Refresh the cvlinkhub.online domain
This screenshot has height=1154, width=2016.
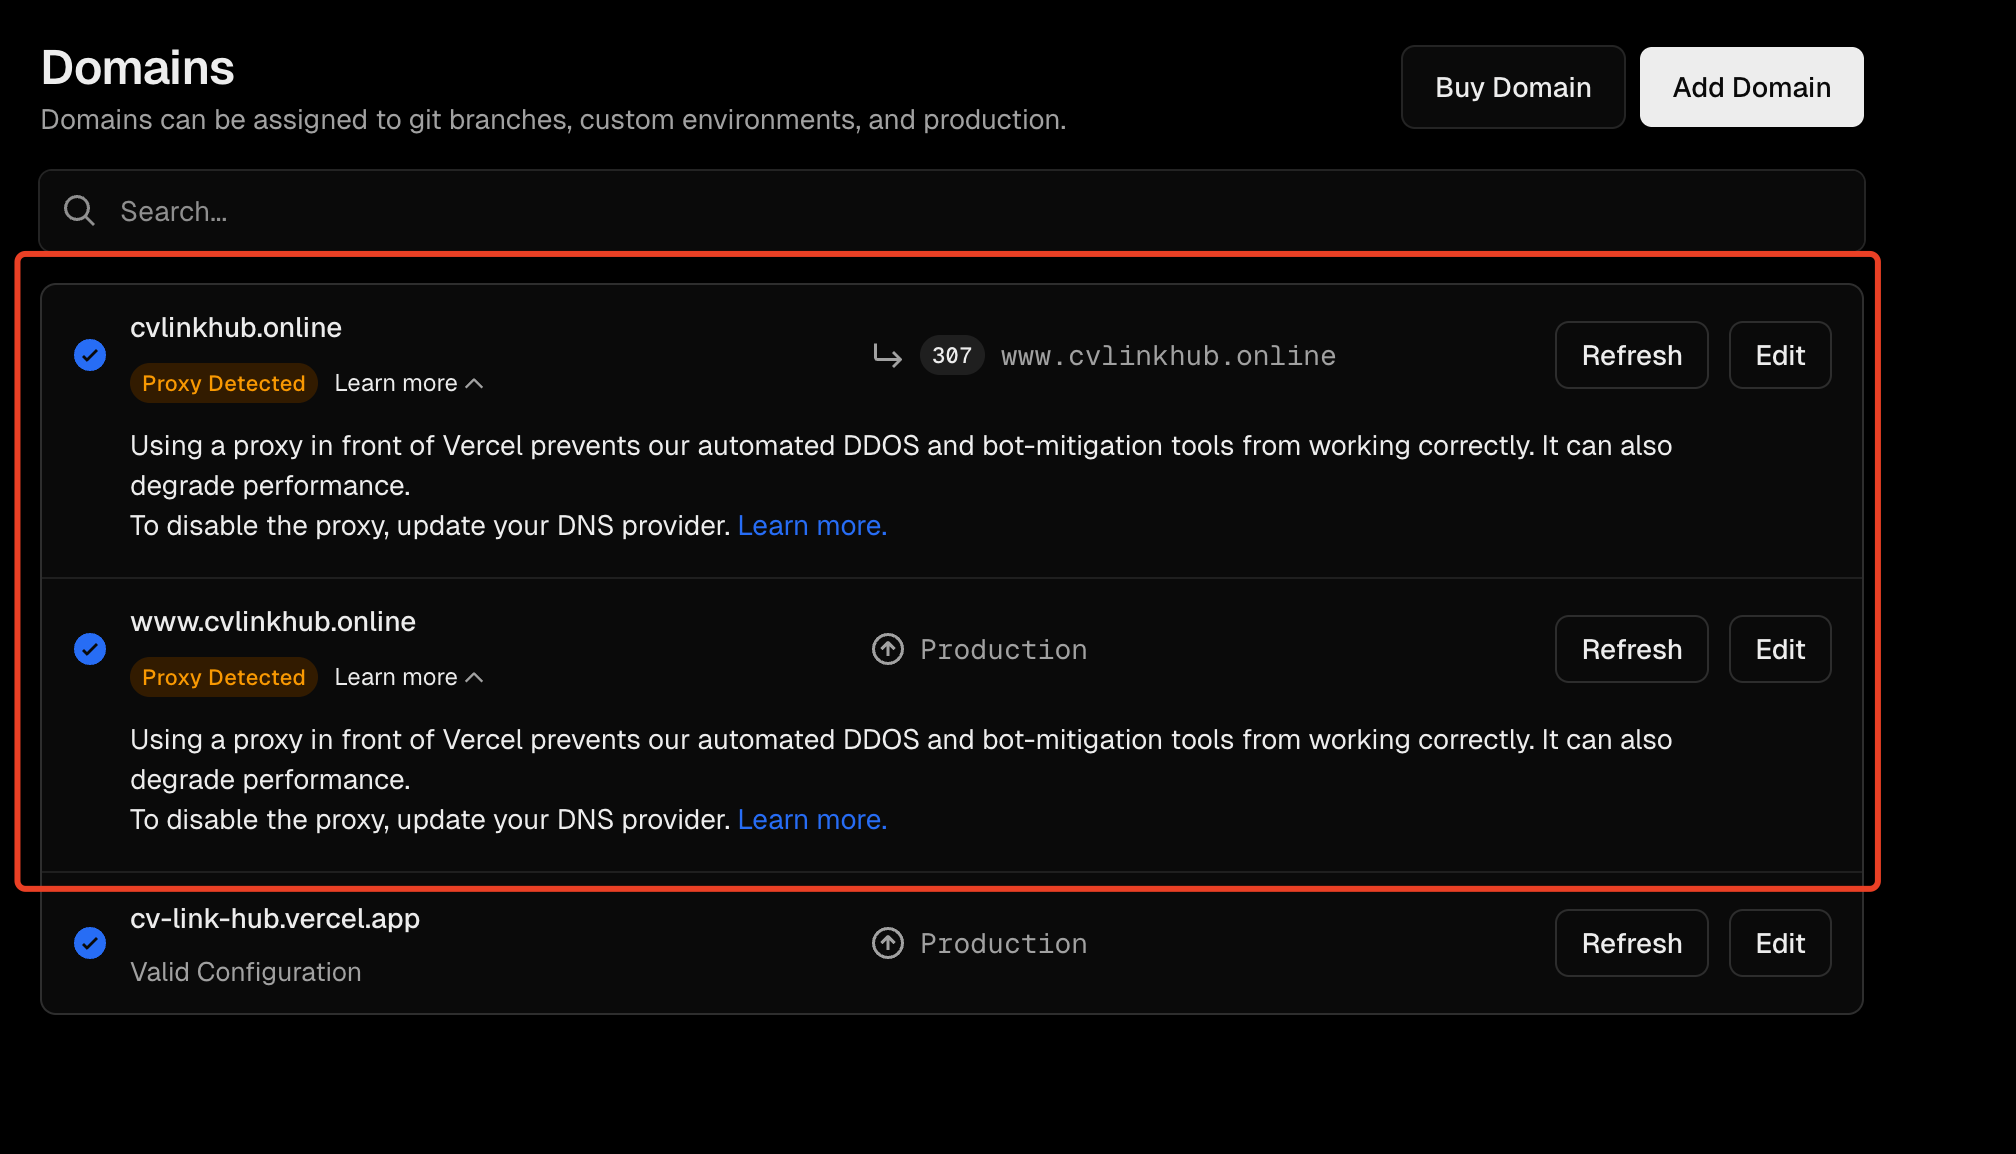coord(1631,355)
